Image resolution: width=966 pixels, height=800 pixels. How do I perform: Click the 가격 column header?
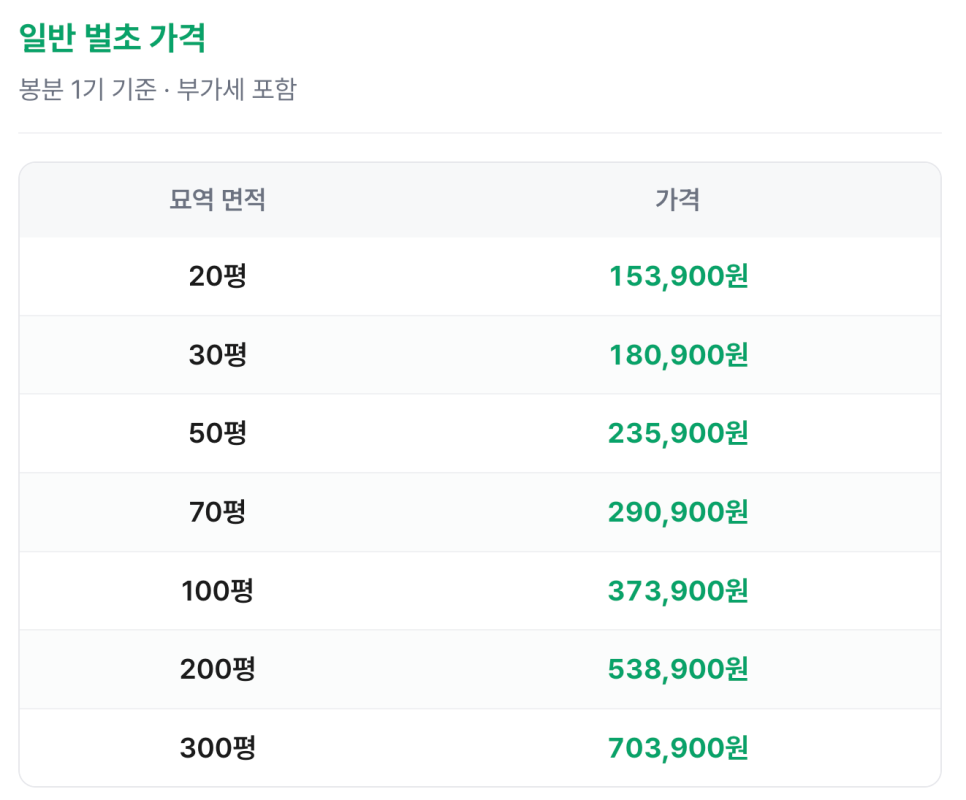(677, 200)
